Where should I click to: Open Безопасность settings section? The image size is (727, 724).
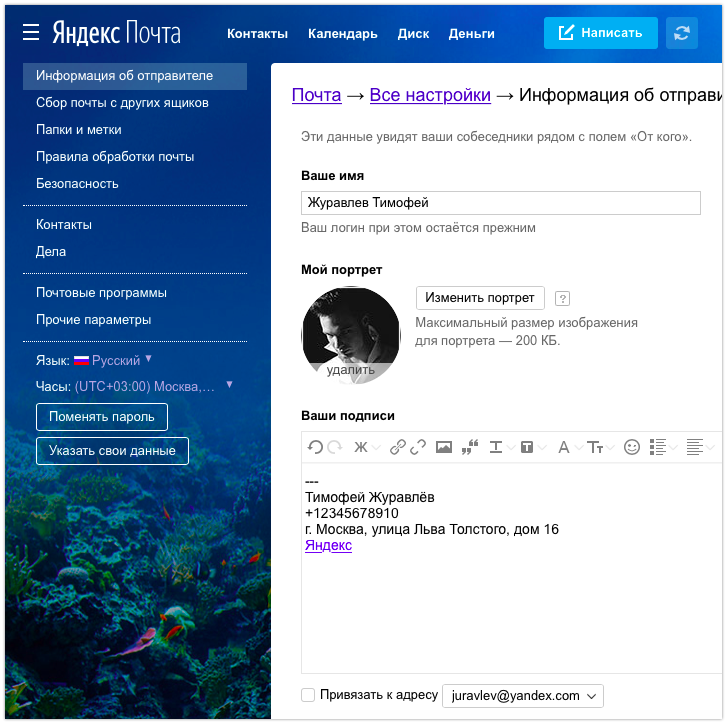click(x=77, y=184)
